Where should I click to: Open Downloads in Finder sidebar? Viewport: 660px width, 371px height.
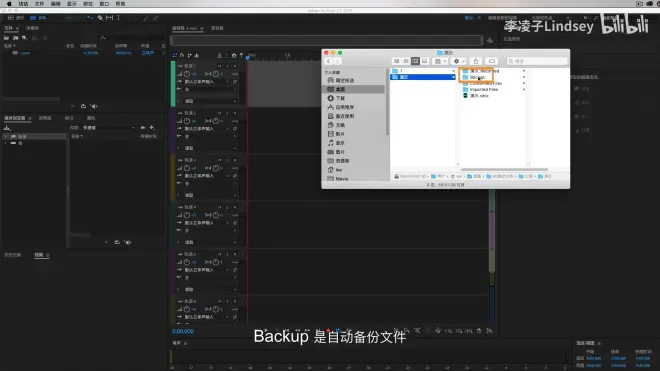341,98
